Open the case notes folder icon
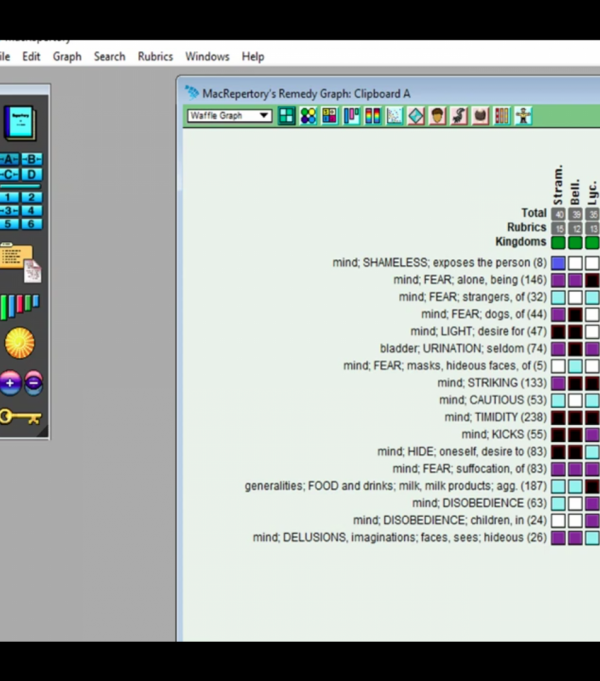This screenshot has width=600, height=681. (x=20, y=263)
